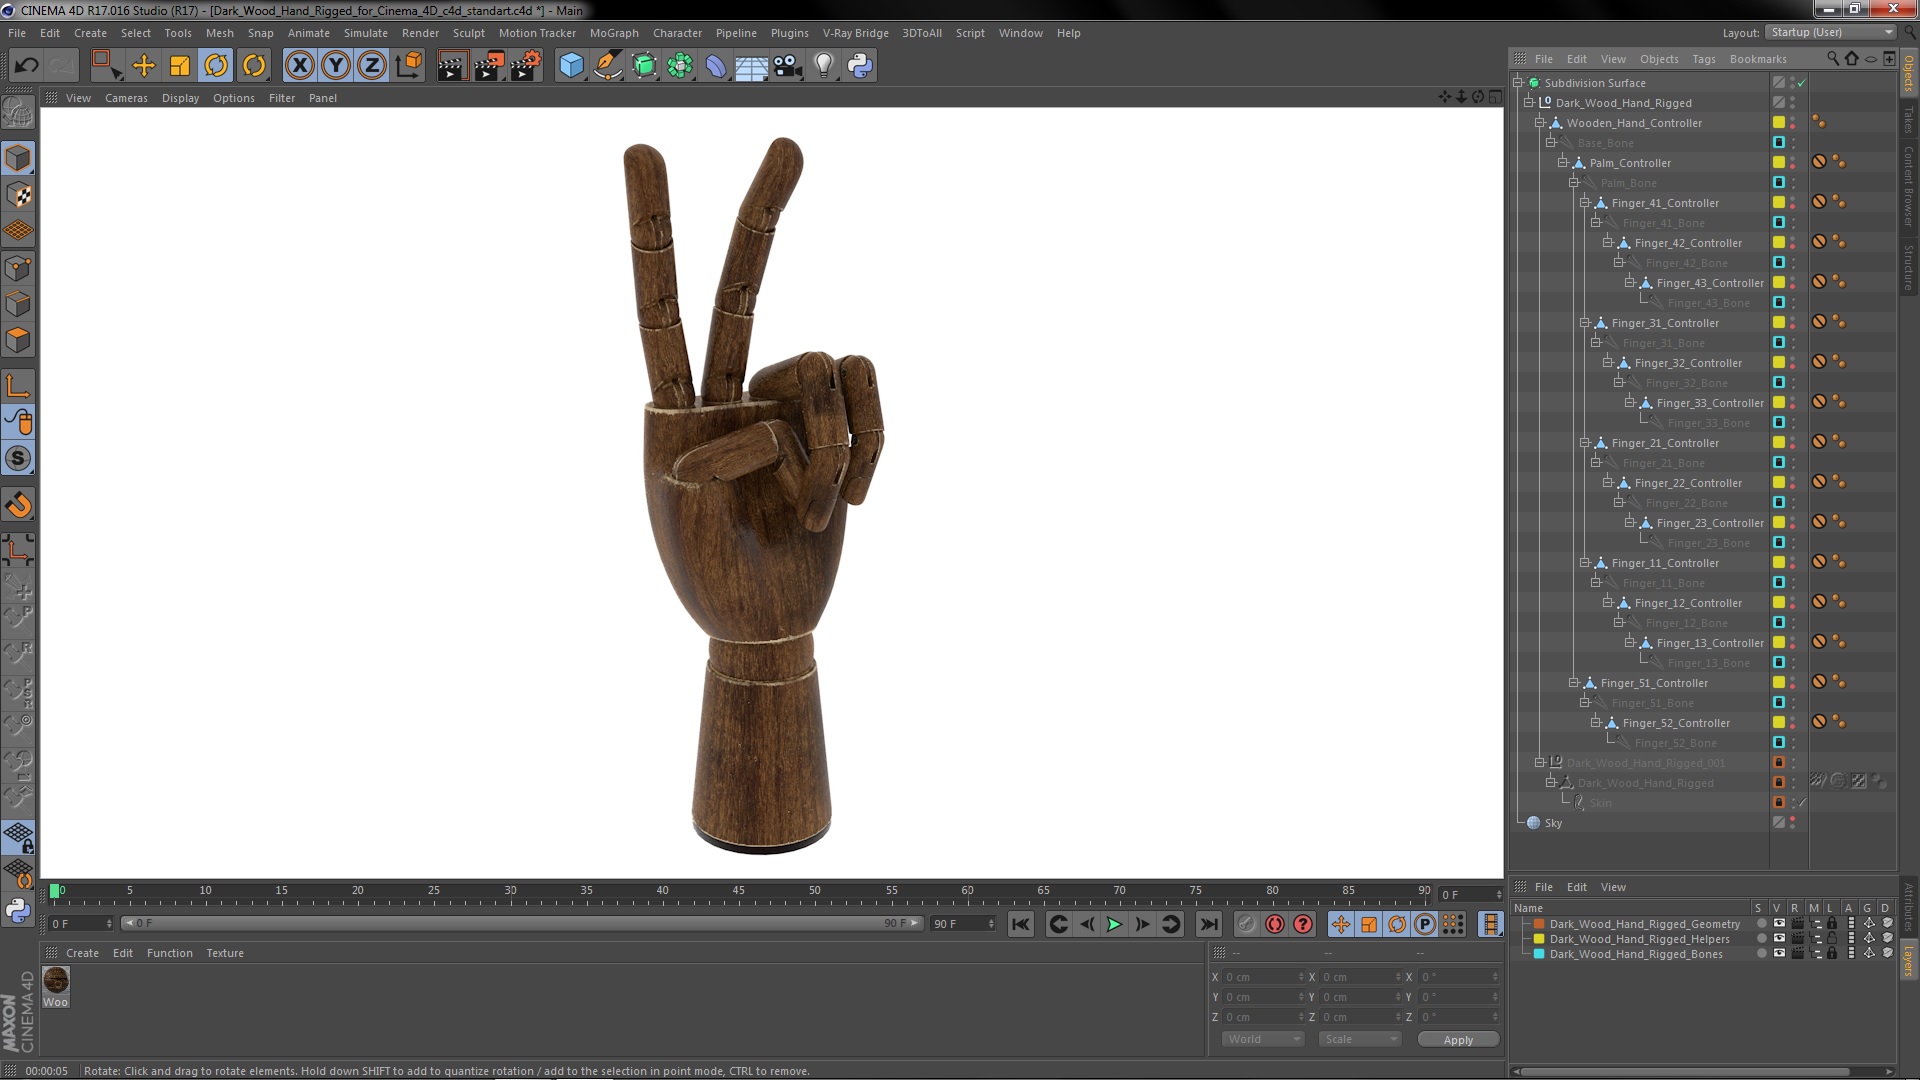Select the Move tool in top toolbar
Image resolution: width=1920 pixels, height=1080 pixels.
click(143, 66)
